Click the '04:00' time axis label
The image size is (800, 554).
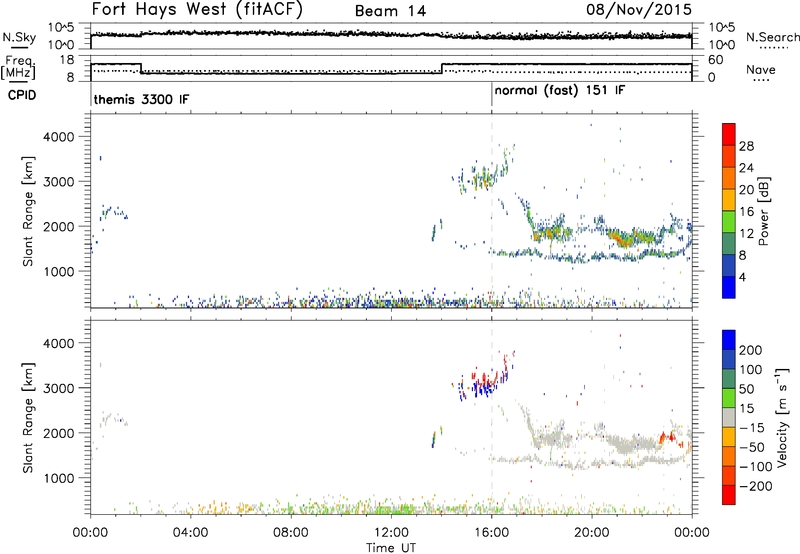coord(191,532)
